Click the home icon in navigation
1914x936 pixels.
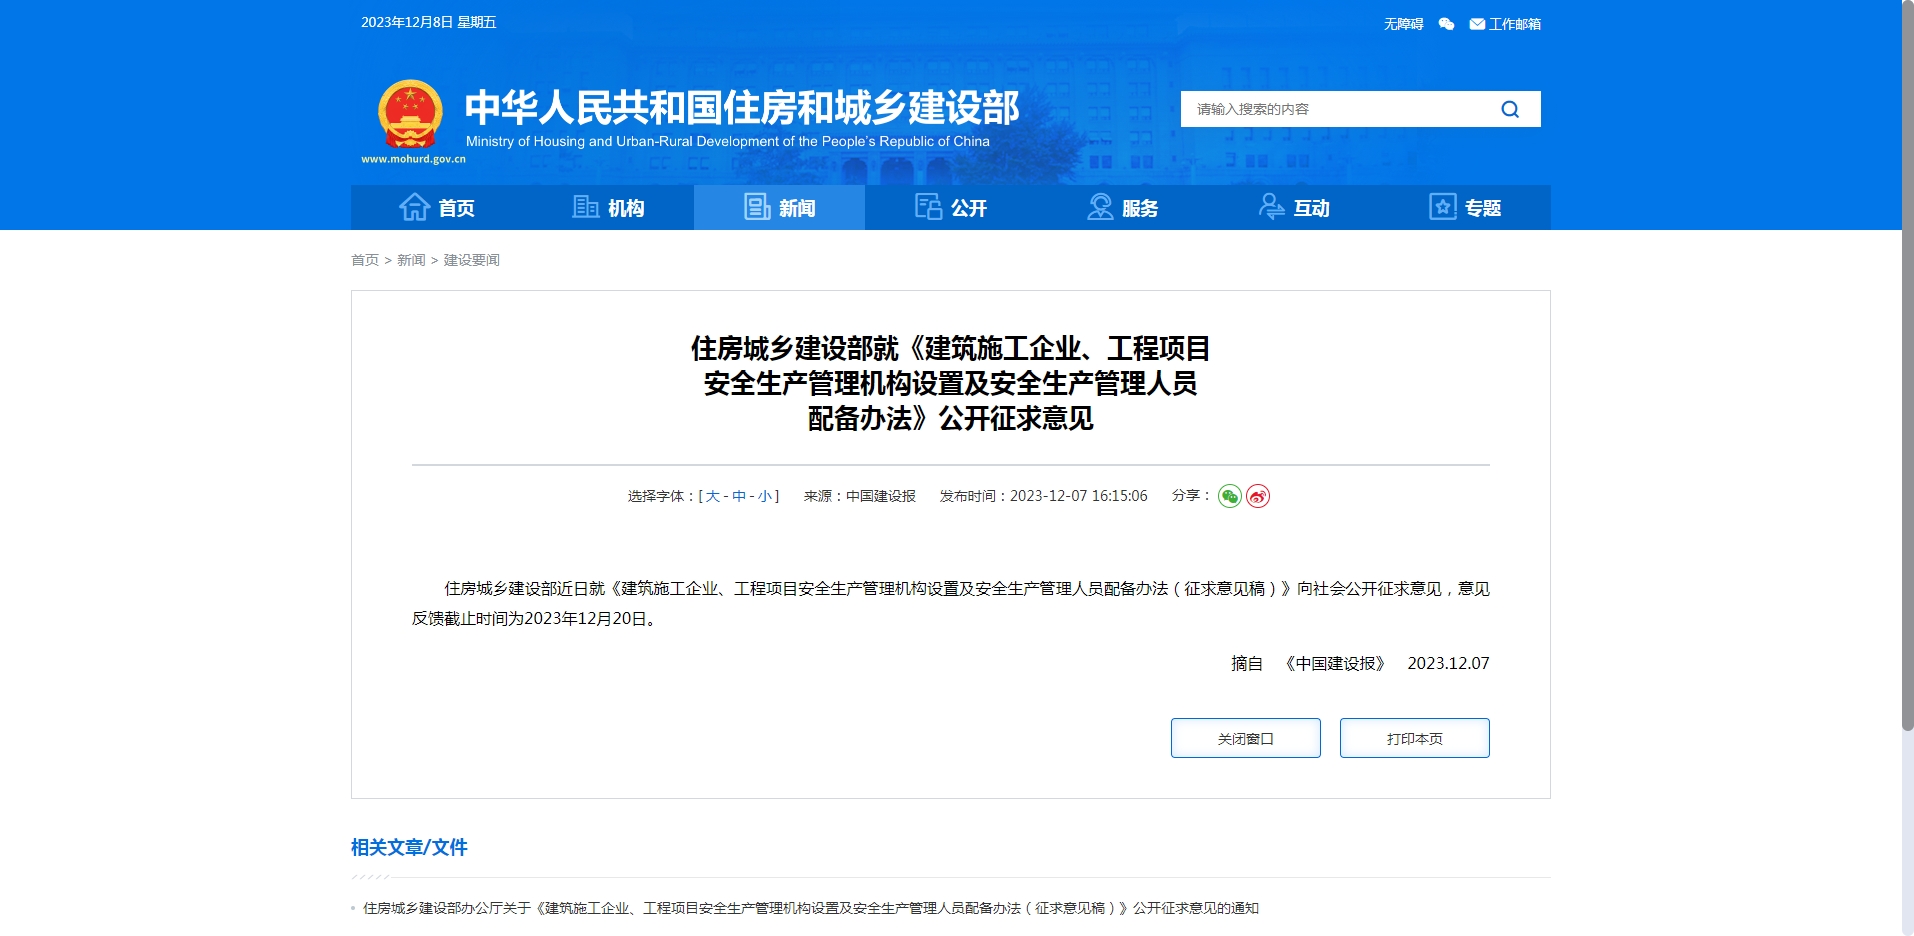(414, 207)
